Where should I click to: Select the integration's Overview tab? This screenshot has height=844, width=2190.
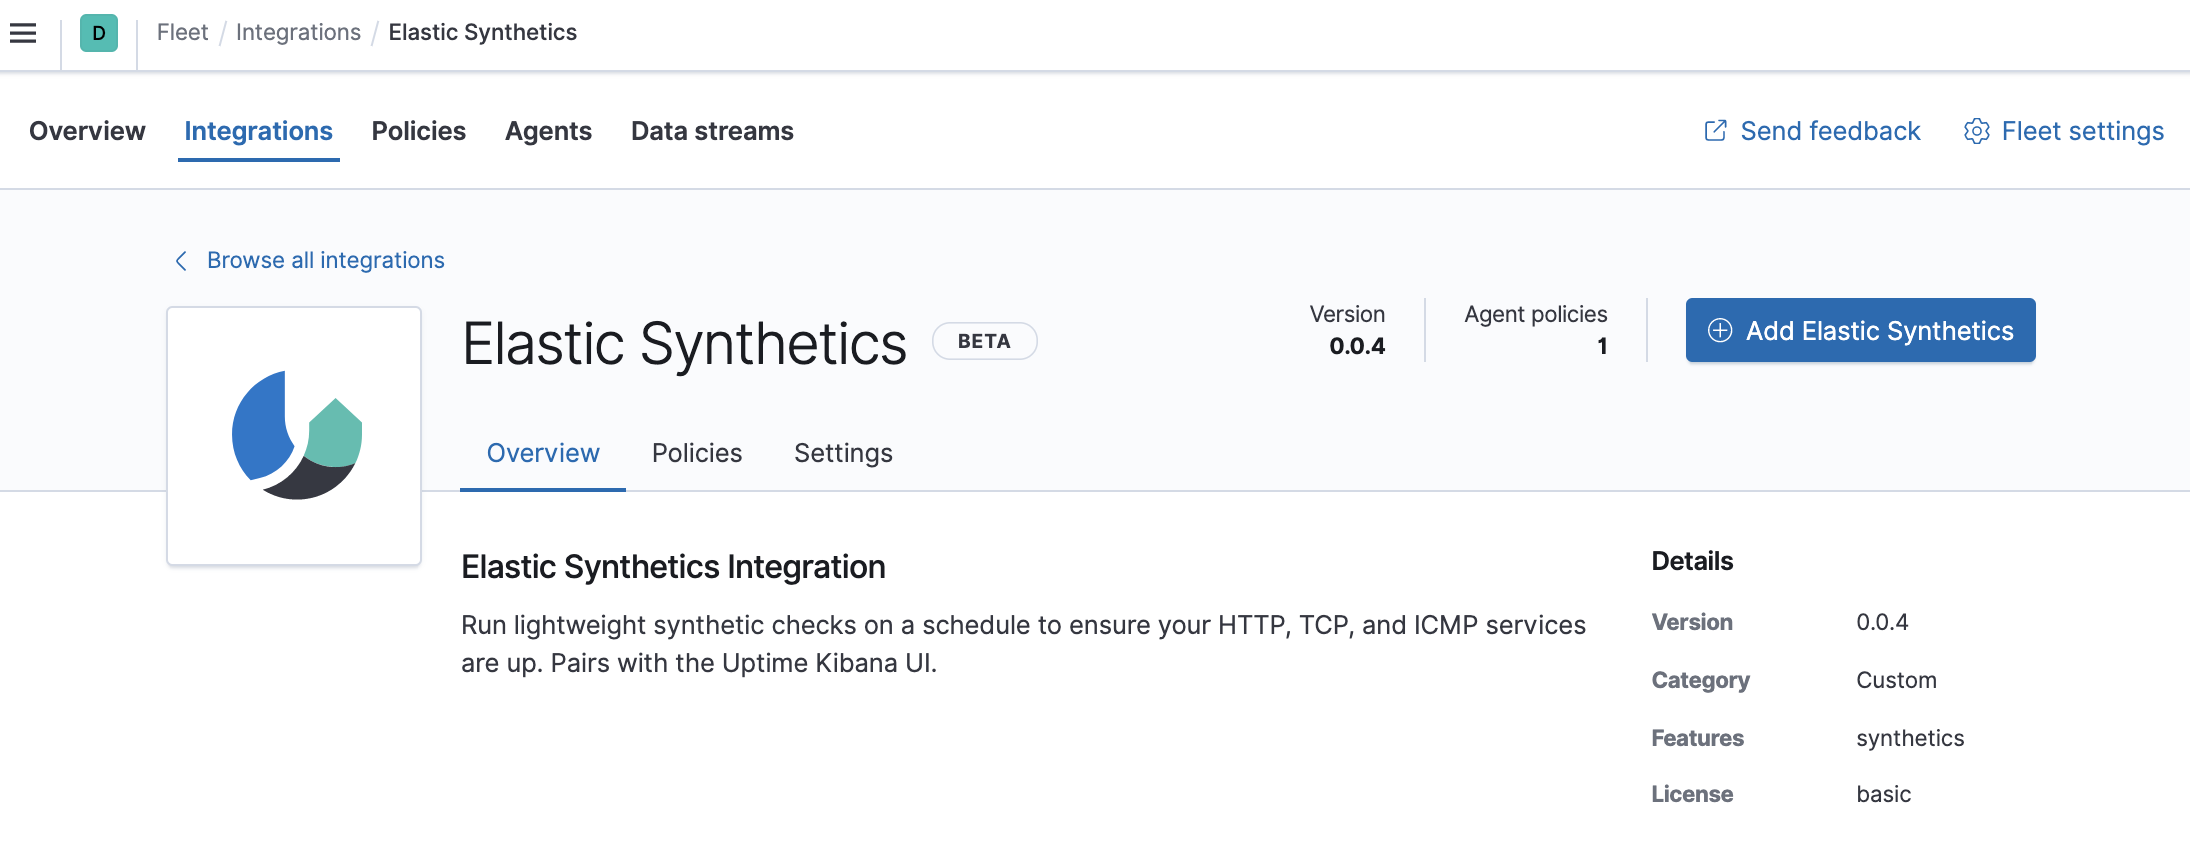543,453
